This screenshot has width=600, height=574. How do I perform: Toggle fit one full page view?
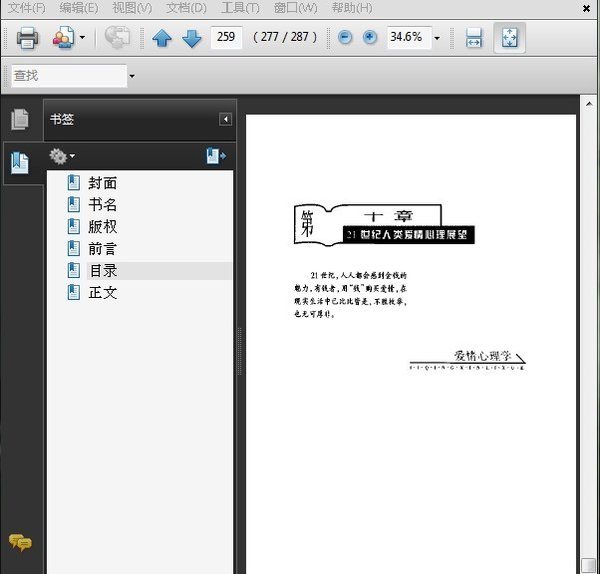pos(509,38)
